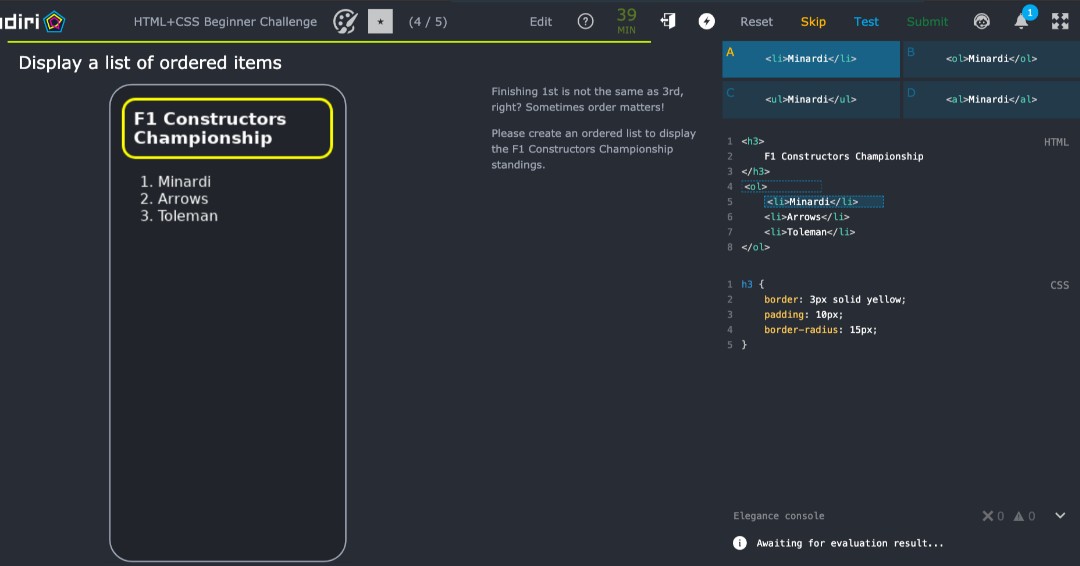1080x566 pixels.
Task: Click HTML+CSS Beginner Challenge title
Action: coord(225,21)
